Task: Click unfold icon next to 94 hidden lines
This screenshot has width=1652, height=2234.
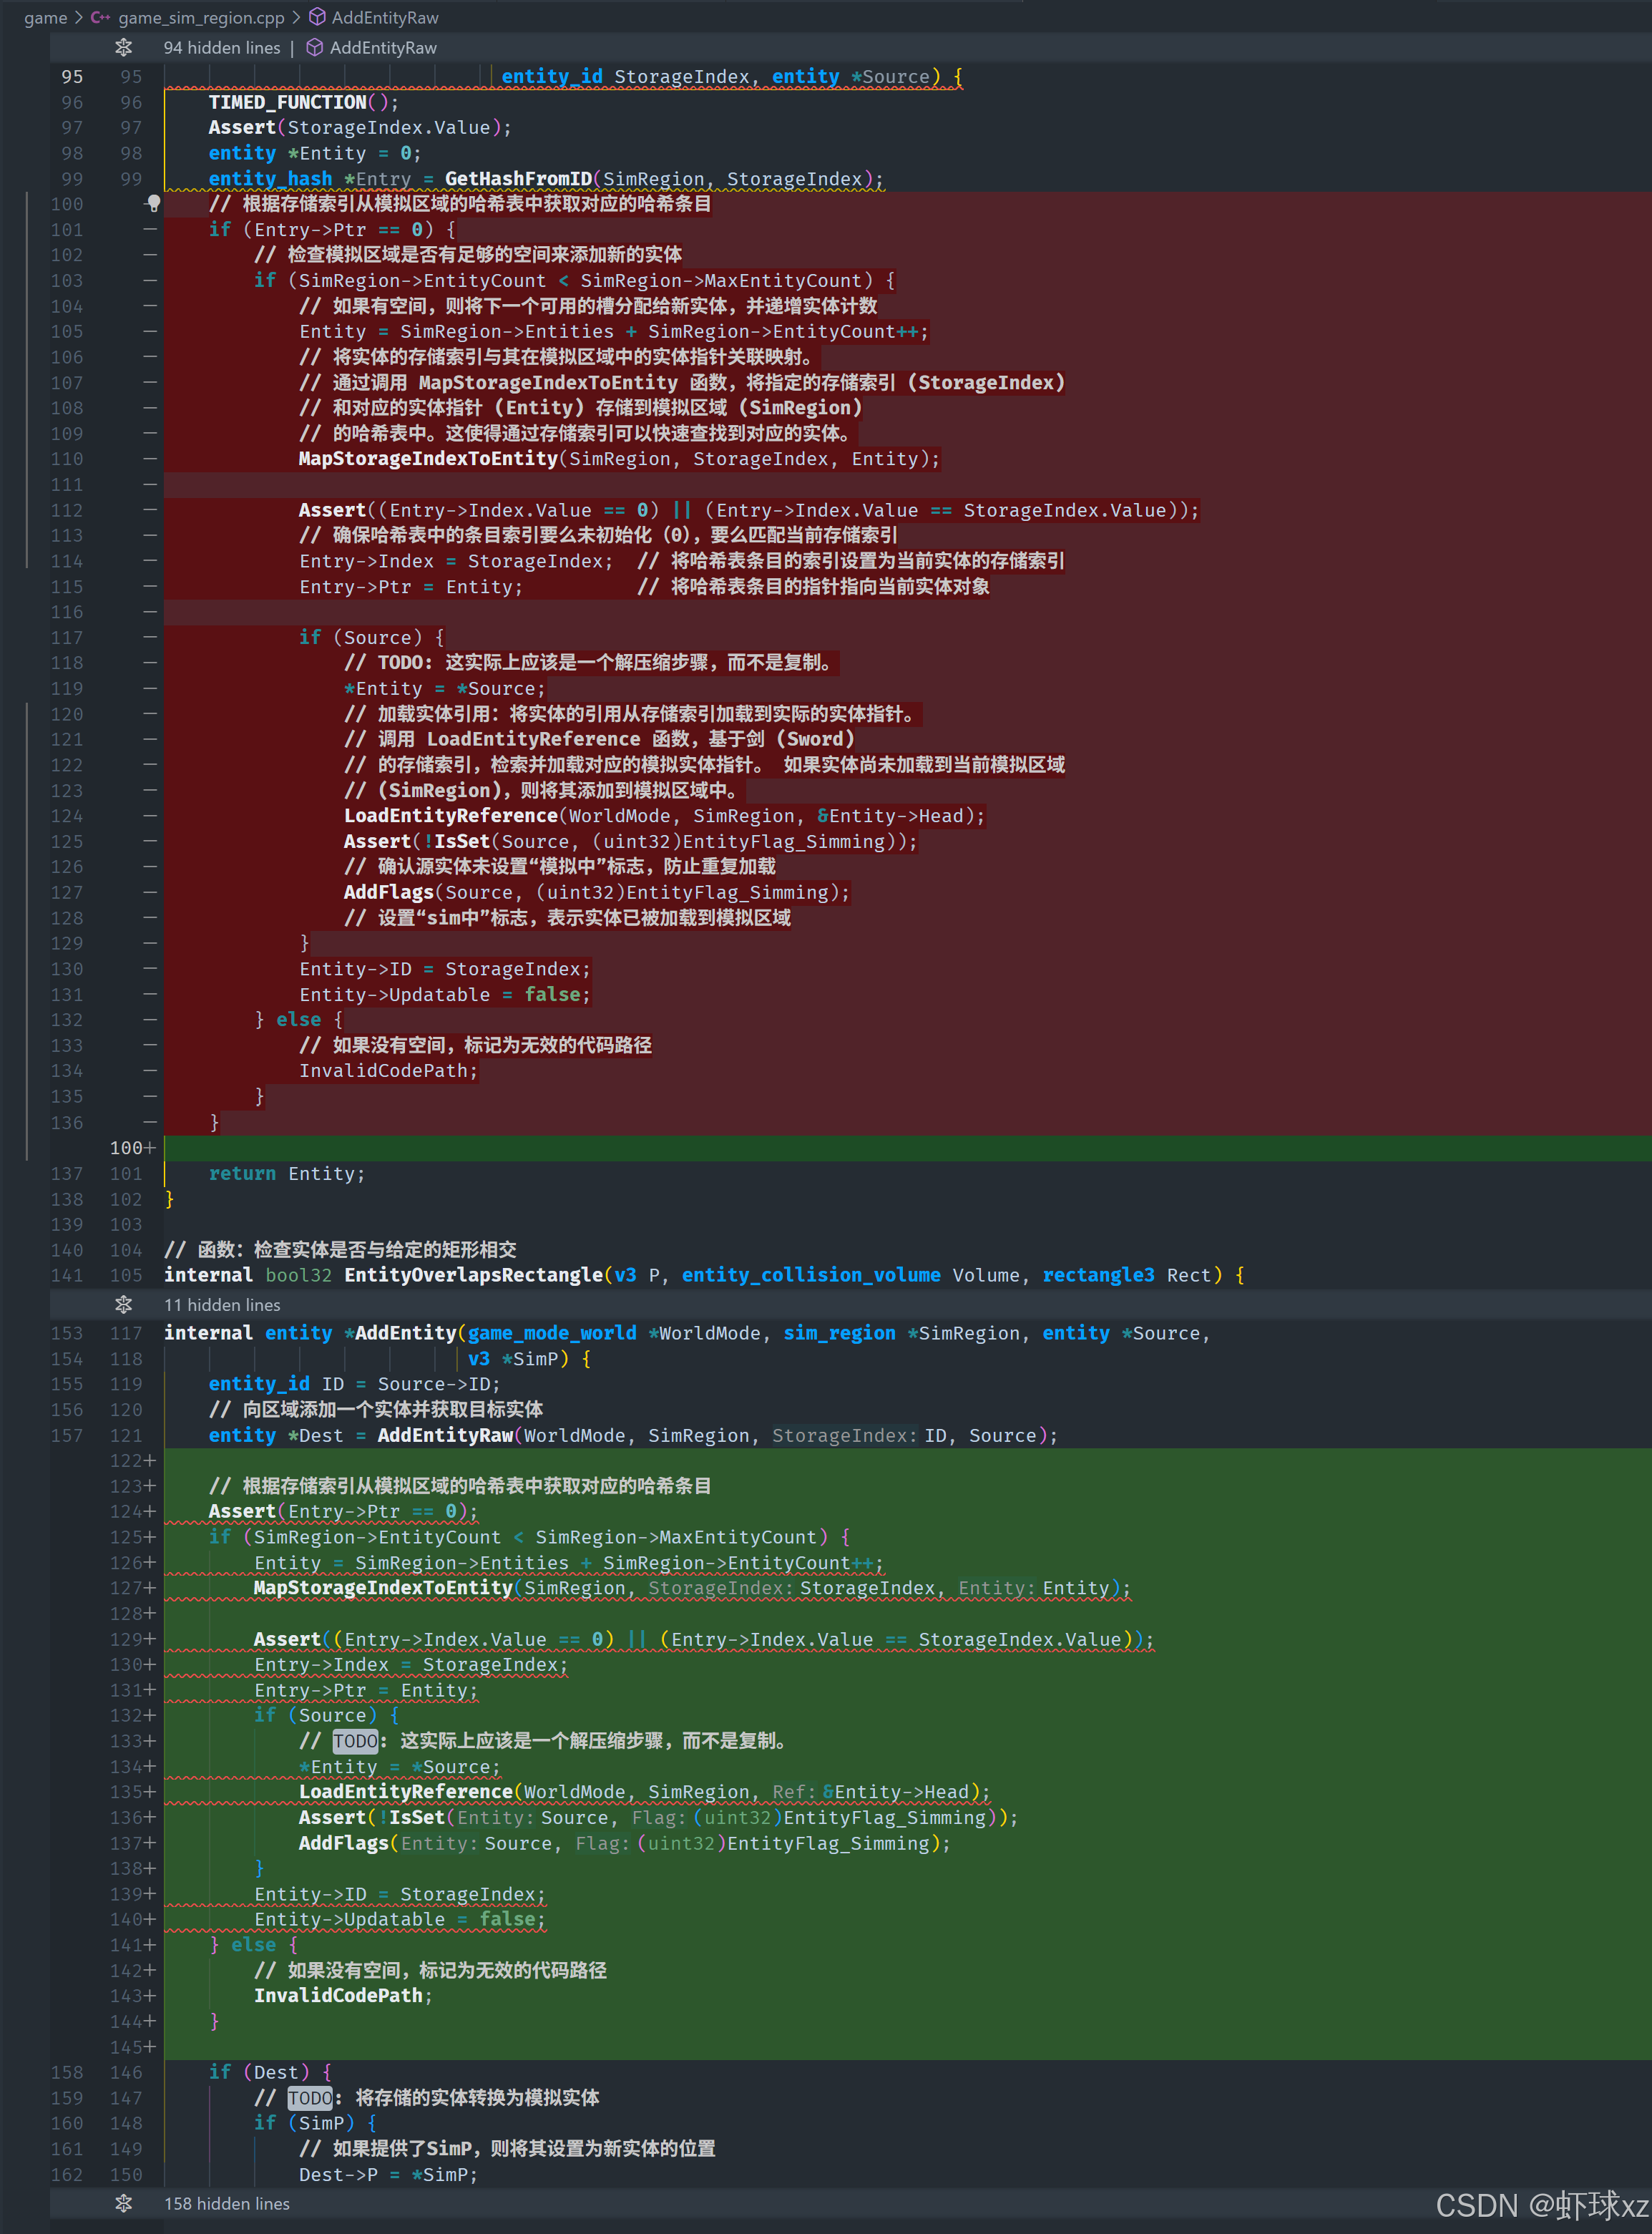Action: 123,47
